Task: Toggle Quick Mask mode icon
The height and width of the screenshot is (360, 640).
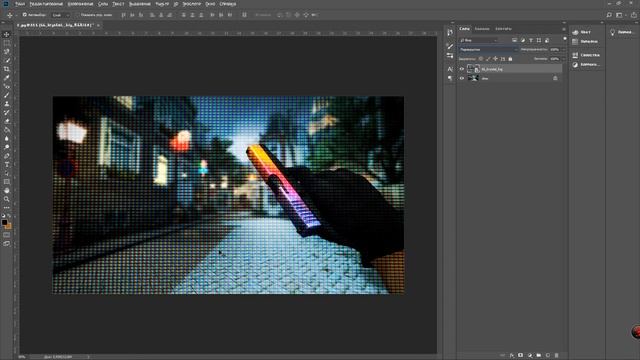Action: (7, 235)
